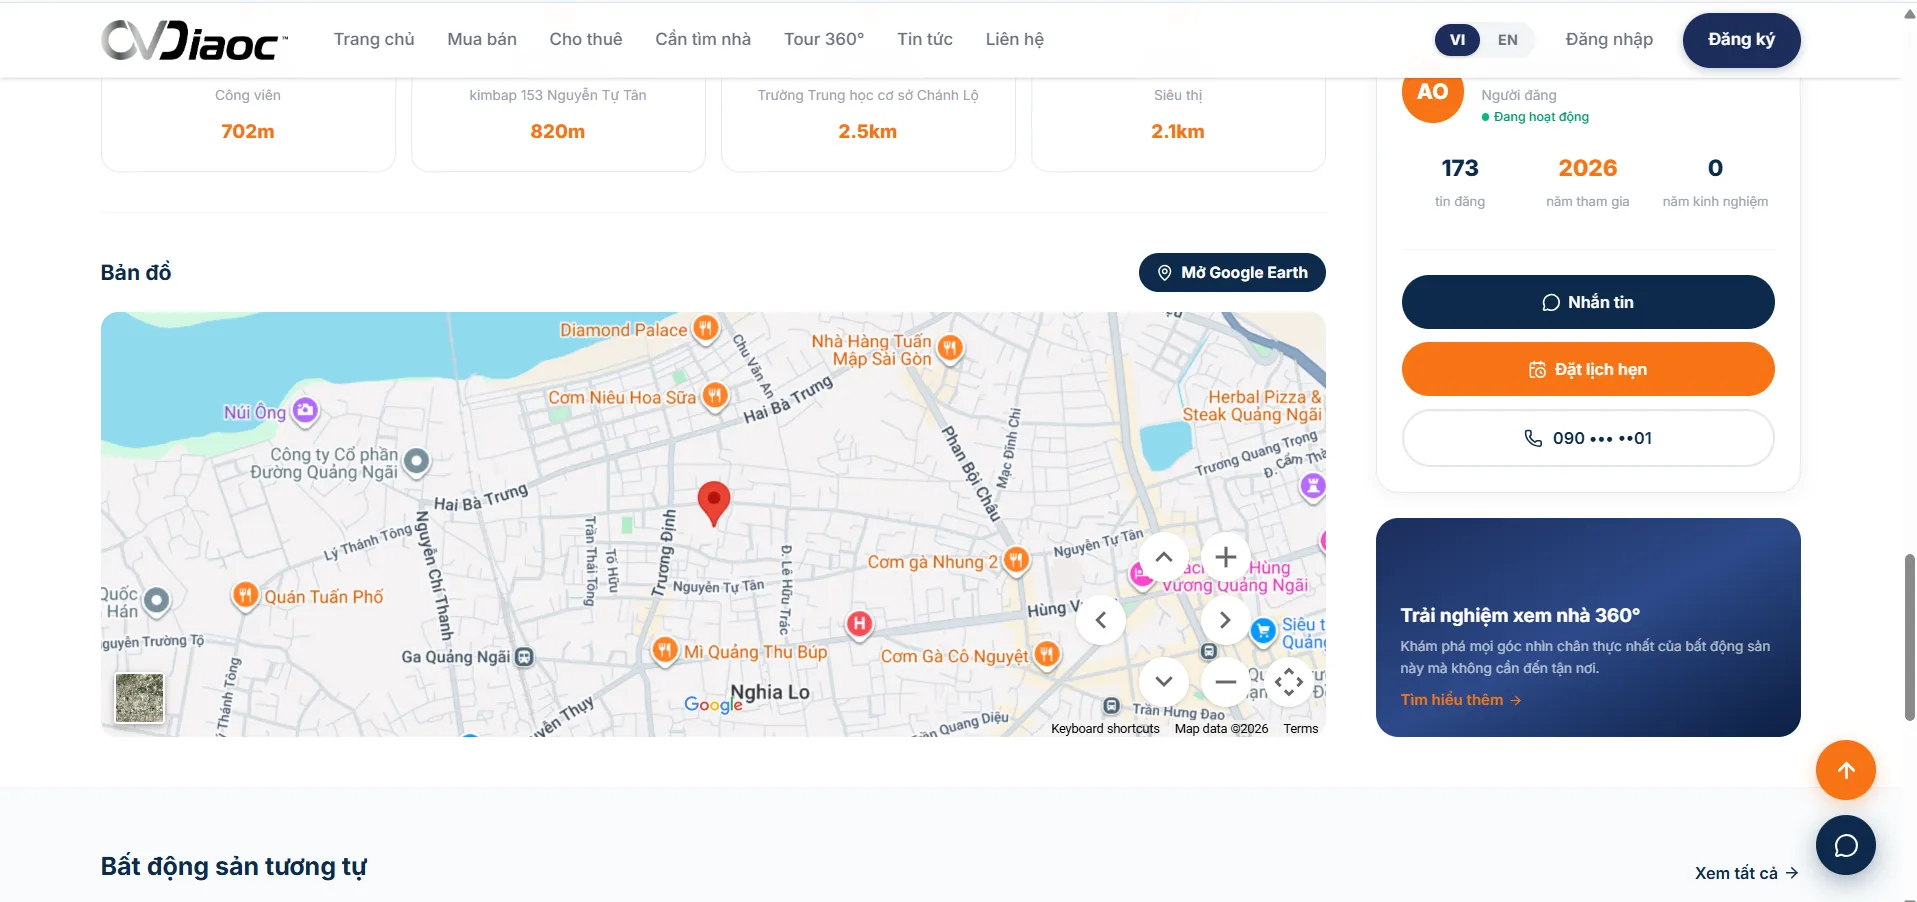The width and height of the screenshot is (1917, 902).
Task: Open map Keyboard shortcuts
Action: coord(1105,729)
